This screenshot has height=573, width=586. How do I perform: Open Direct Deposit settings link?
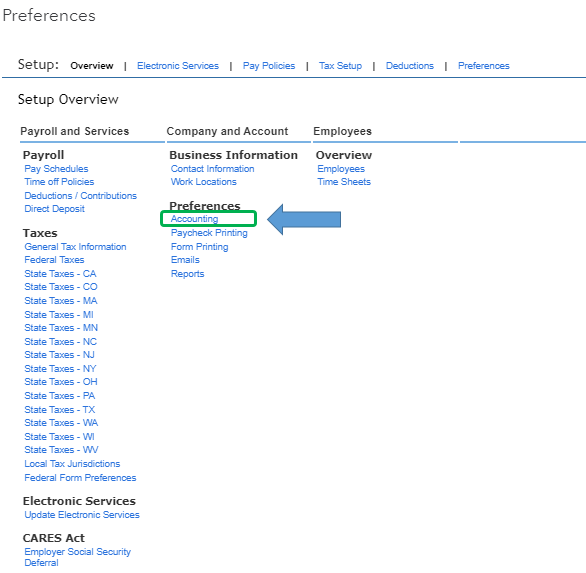(x=55, y=209)
